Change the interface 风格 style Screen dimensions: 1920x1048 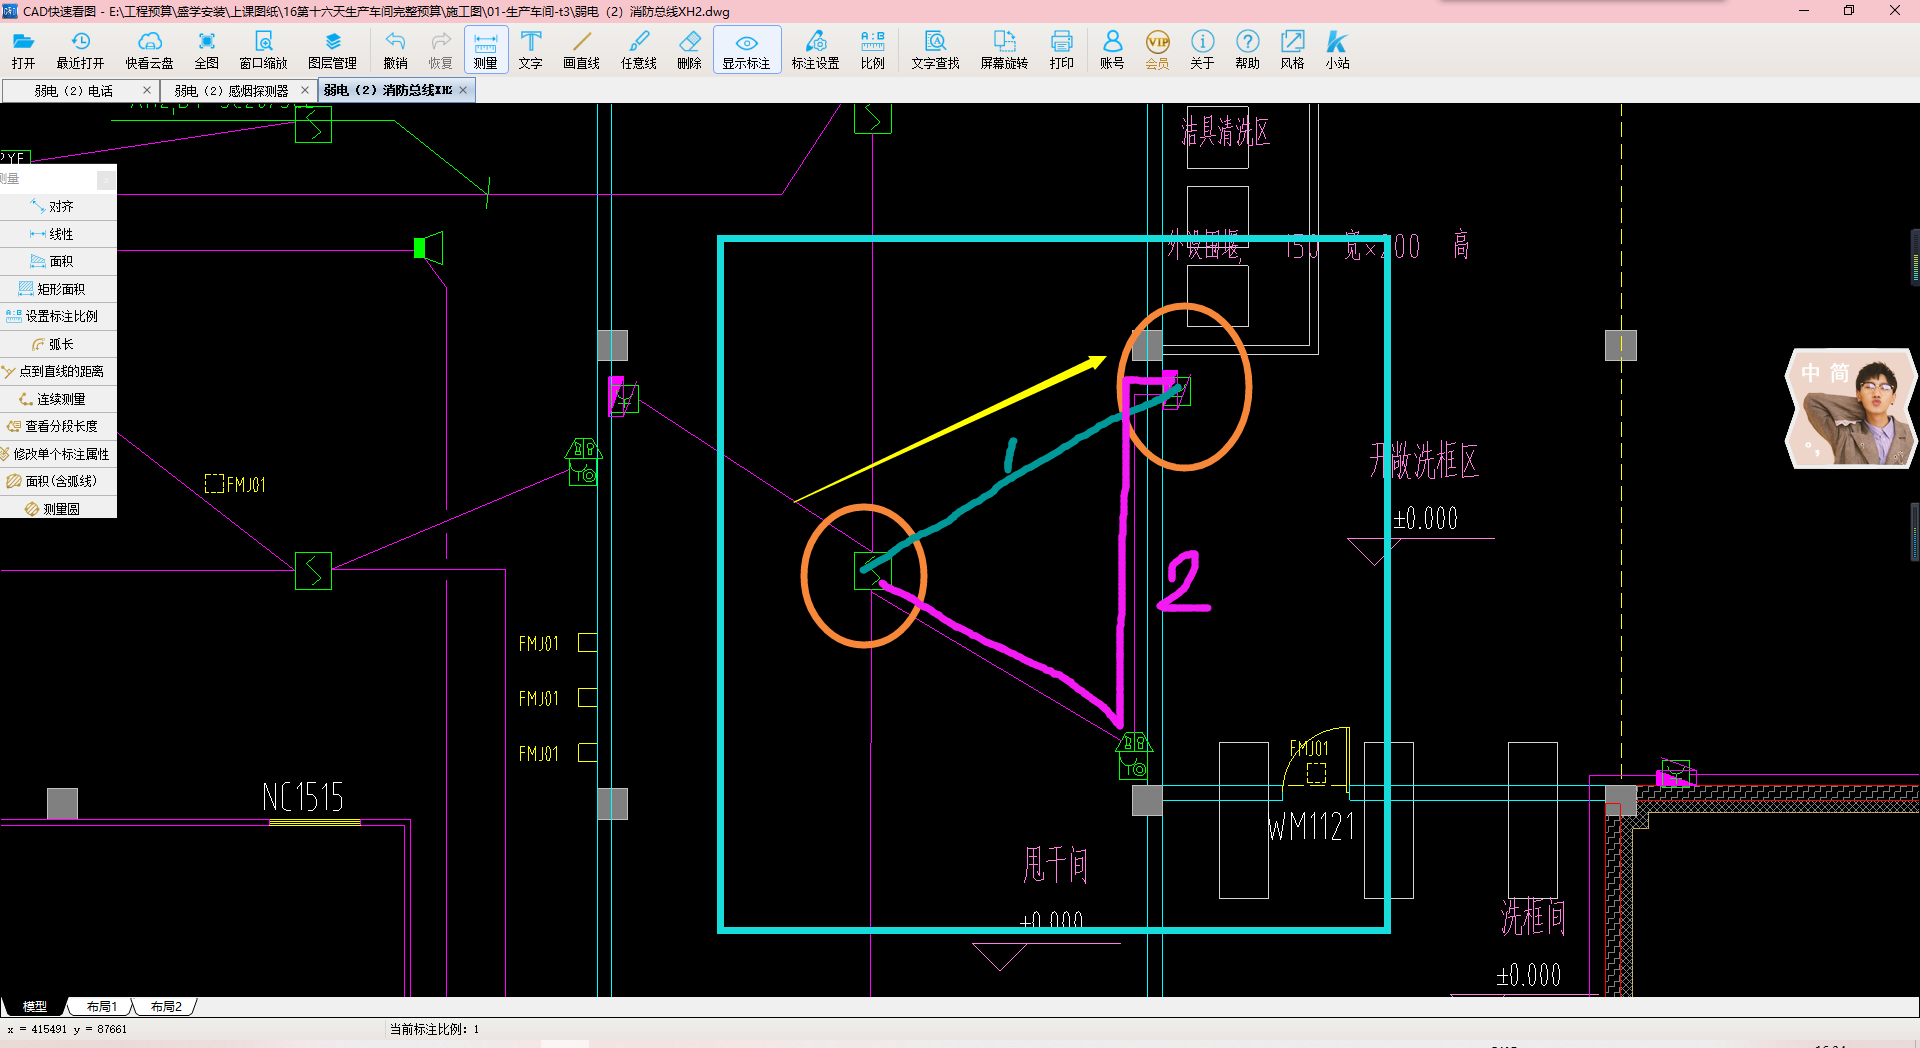tap(1292, 50)
